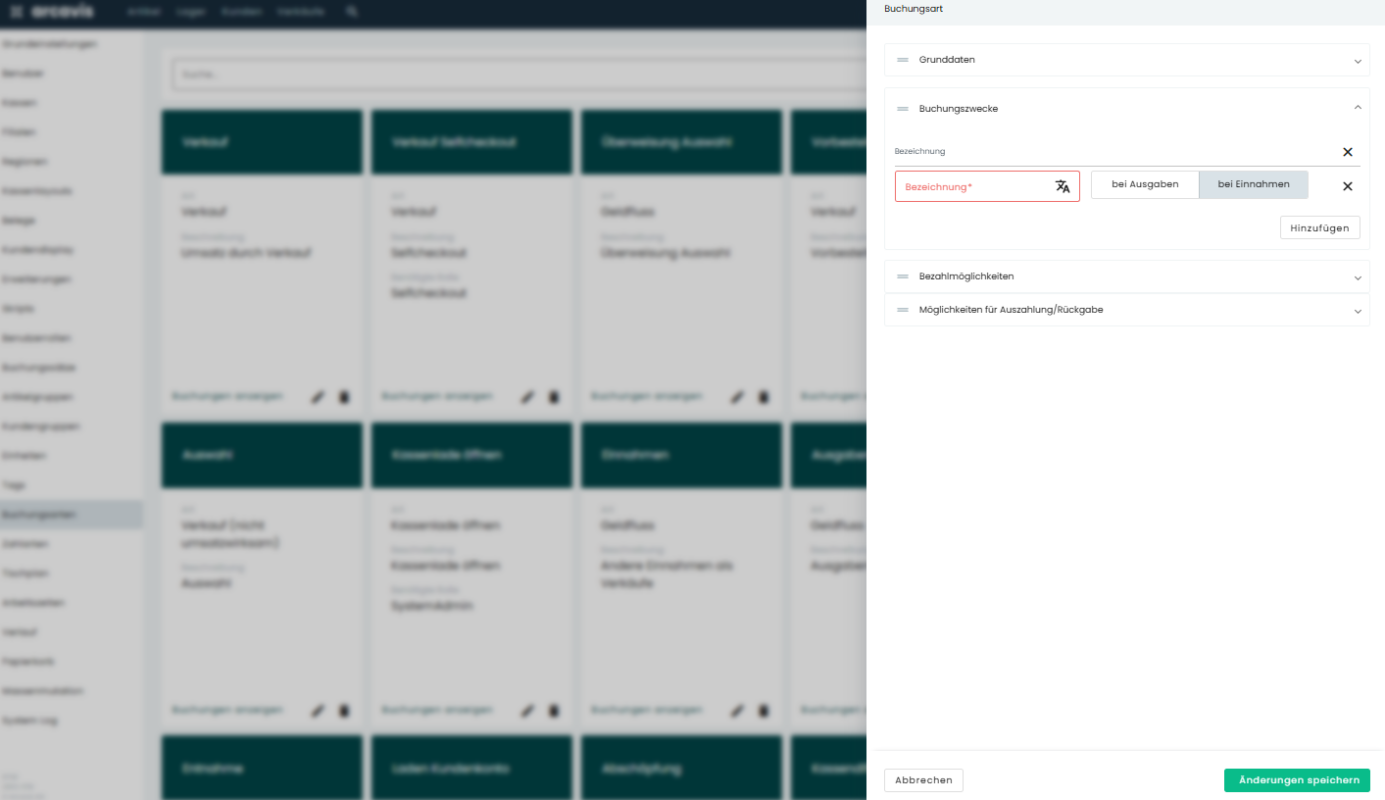The height and width of the screenshot is (800, 1385).
Task: Cancel with the Abbrechen button
Action: click(x=923, y=780)
